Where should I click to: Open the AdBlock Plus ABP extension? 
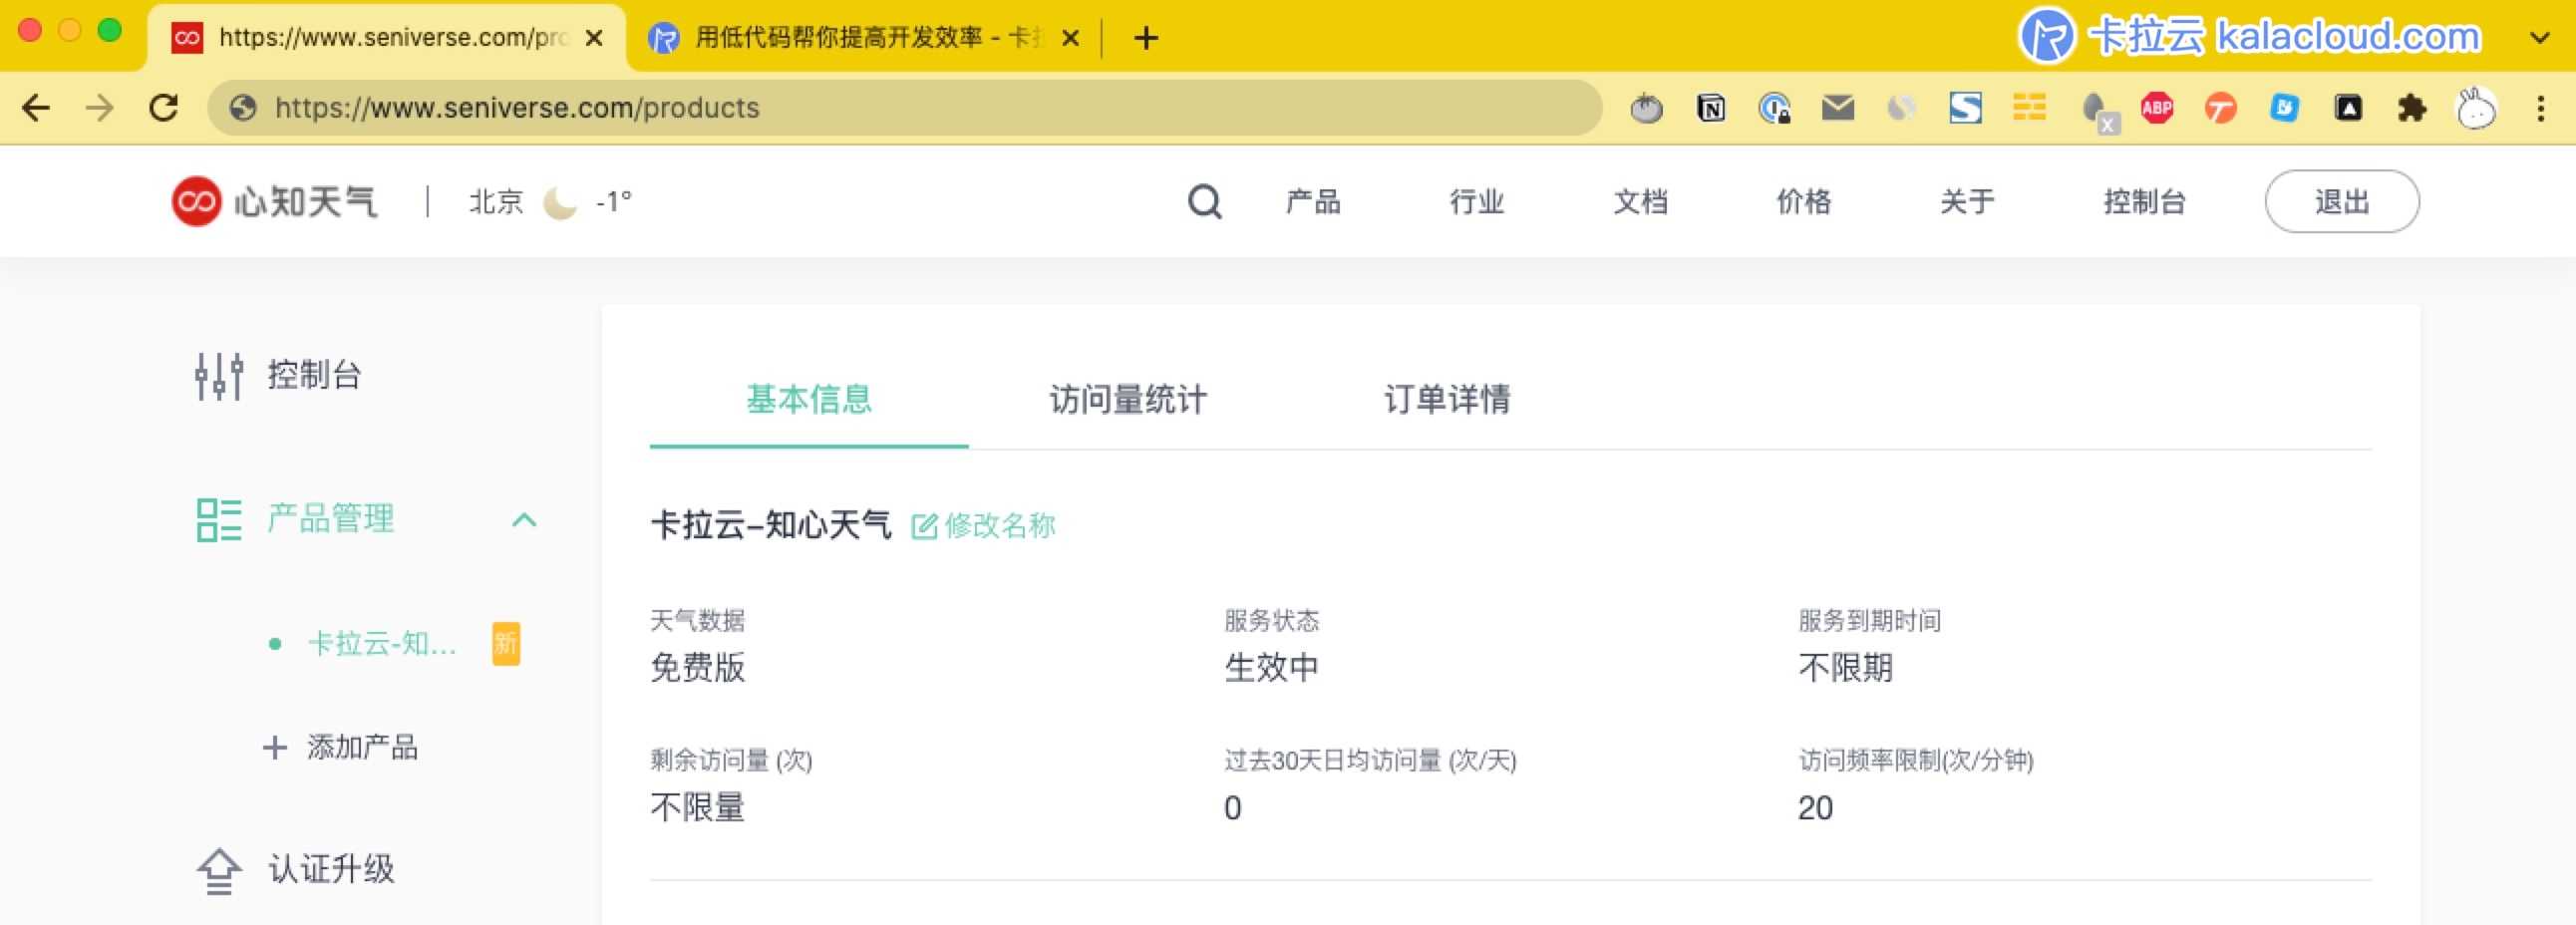coord(2157,108)
